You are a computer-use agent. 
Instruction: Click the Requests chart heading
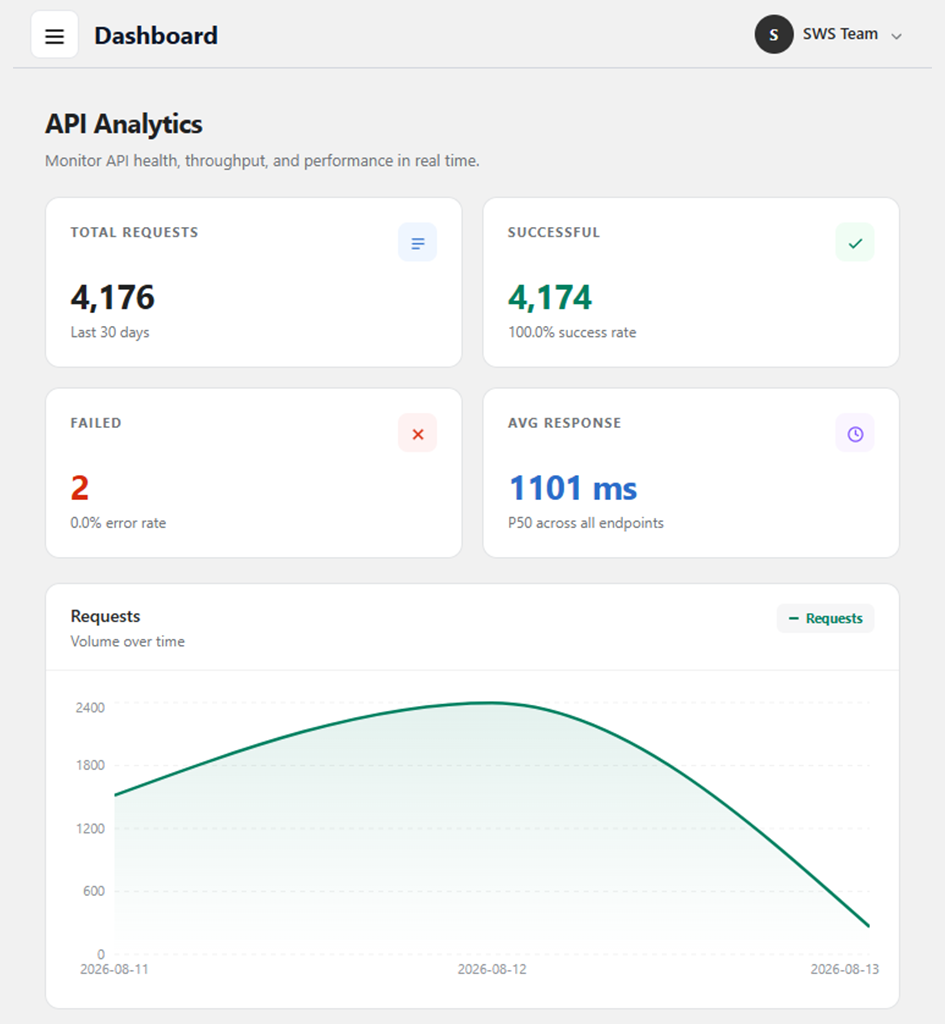tap(105, 616)
